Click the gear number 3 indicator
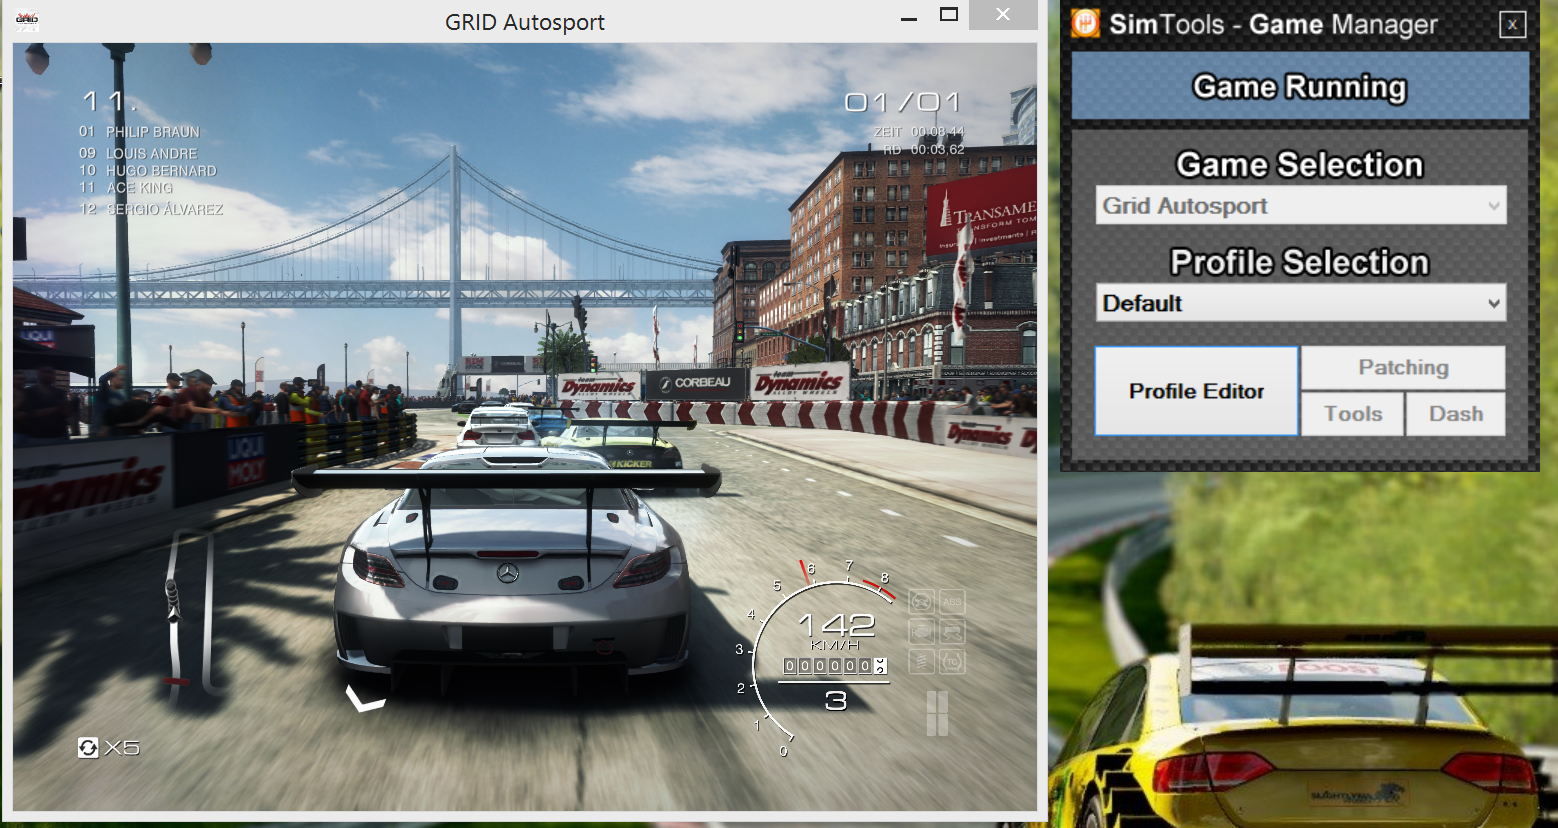Screen dimensions: 1558x828 (836, 701)
